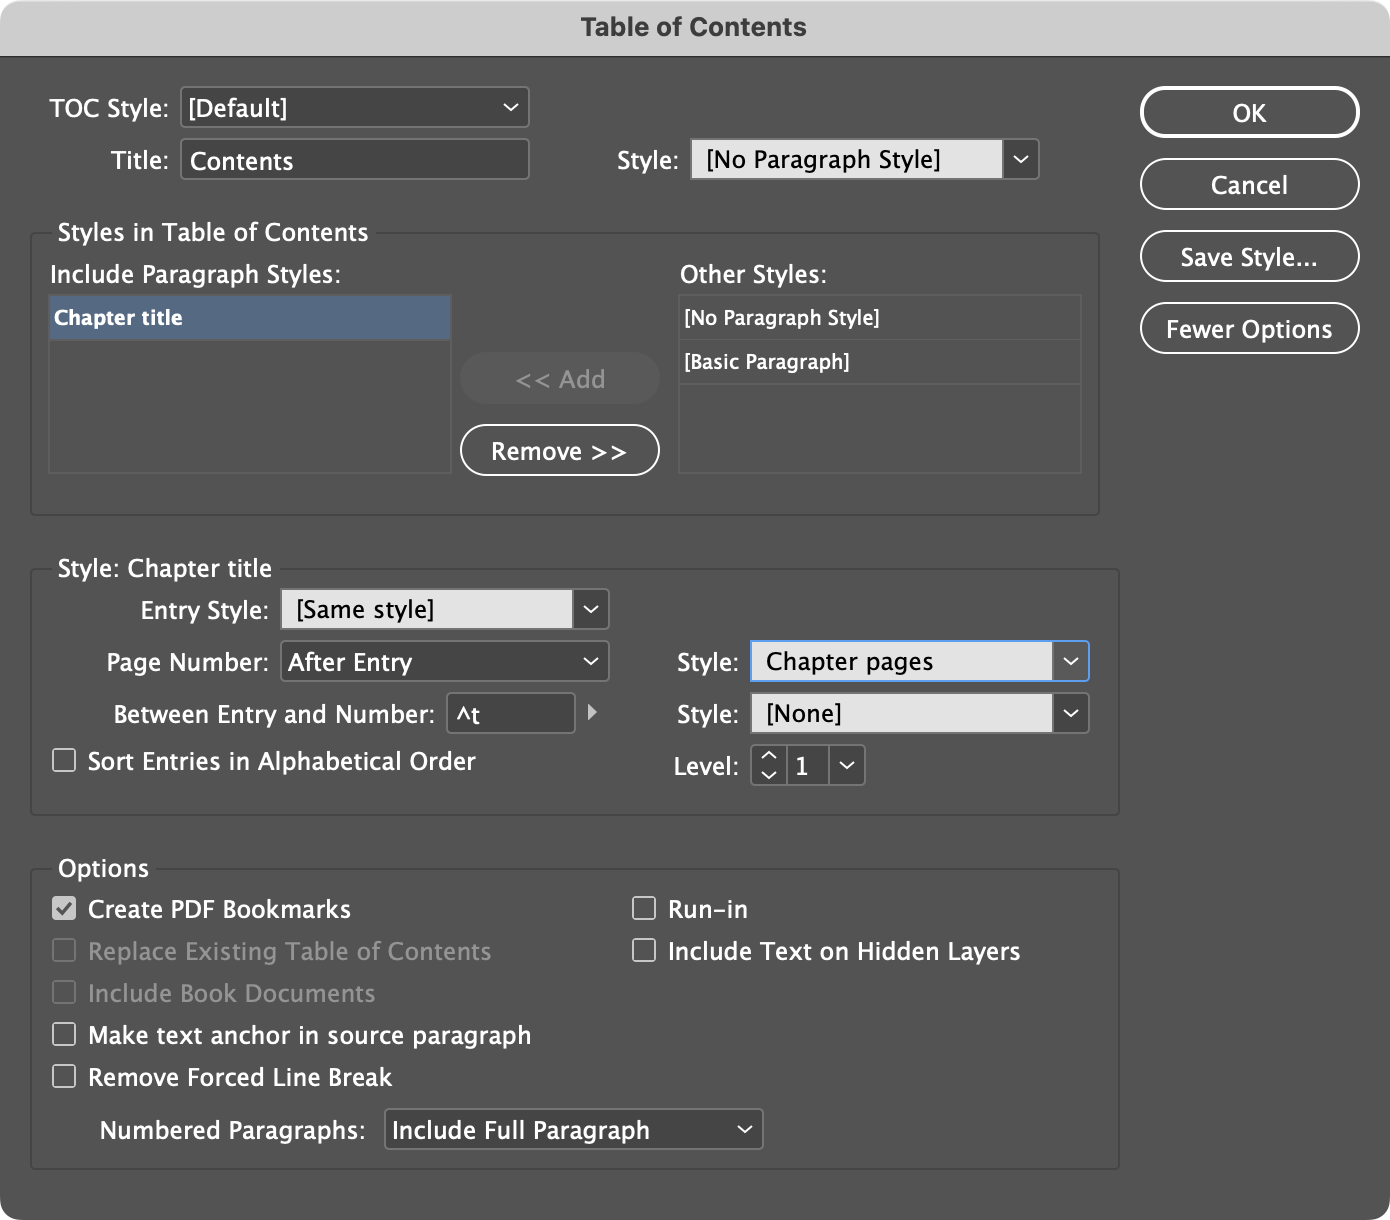The width and height of the screenshot is (1390, 1220).
Task: Click Fewer Options
Action: click(x=1249, y=328)
